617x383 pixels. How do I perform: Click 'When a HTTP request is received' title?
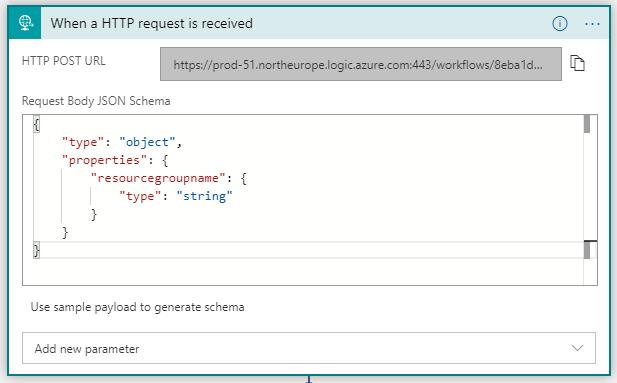(151, 23)
